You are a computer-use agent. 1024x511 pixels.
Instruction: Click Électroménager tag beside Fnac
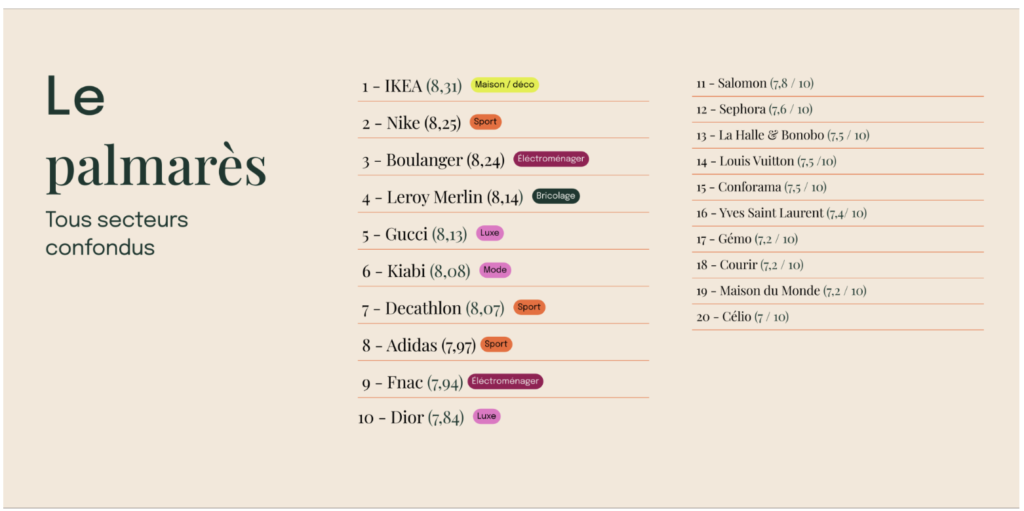tap(505, 381)
